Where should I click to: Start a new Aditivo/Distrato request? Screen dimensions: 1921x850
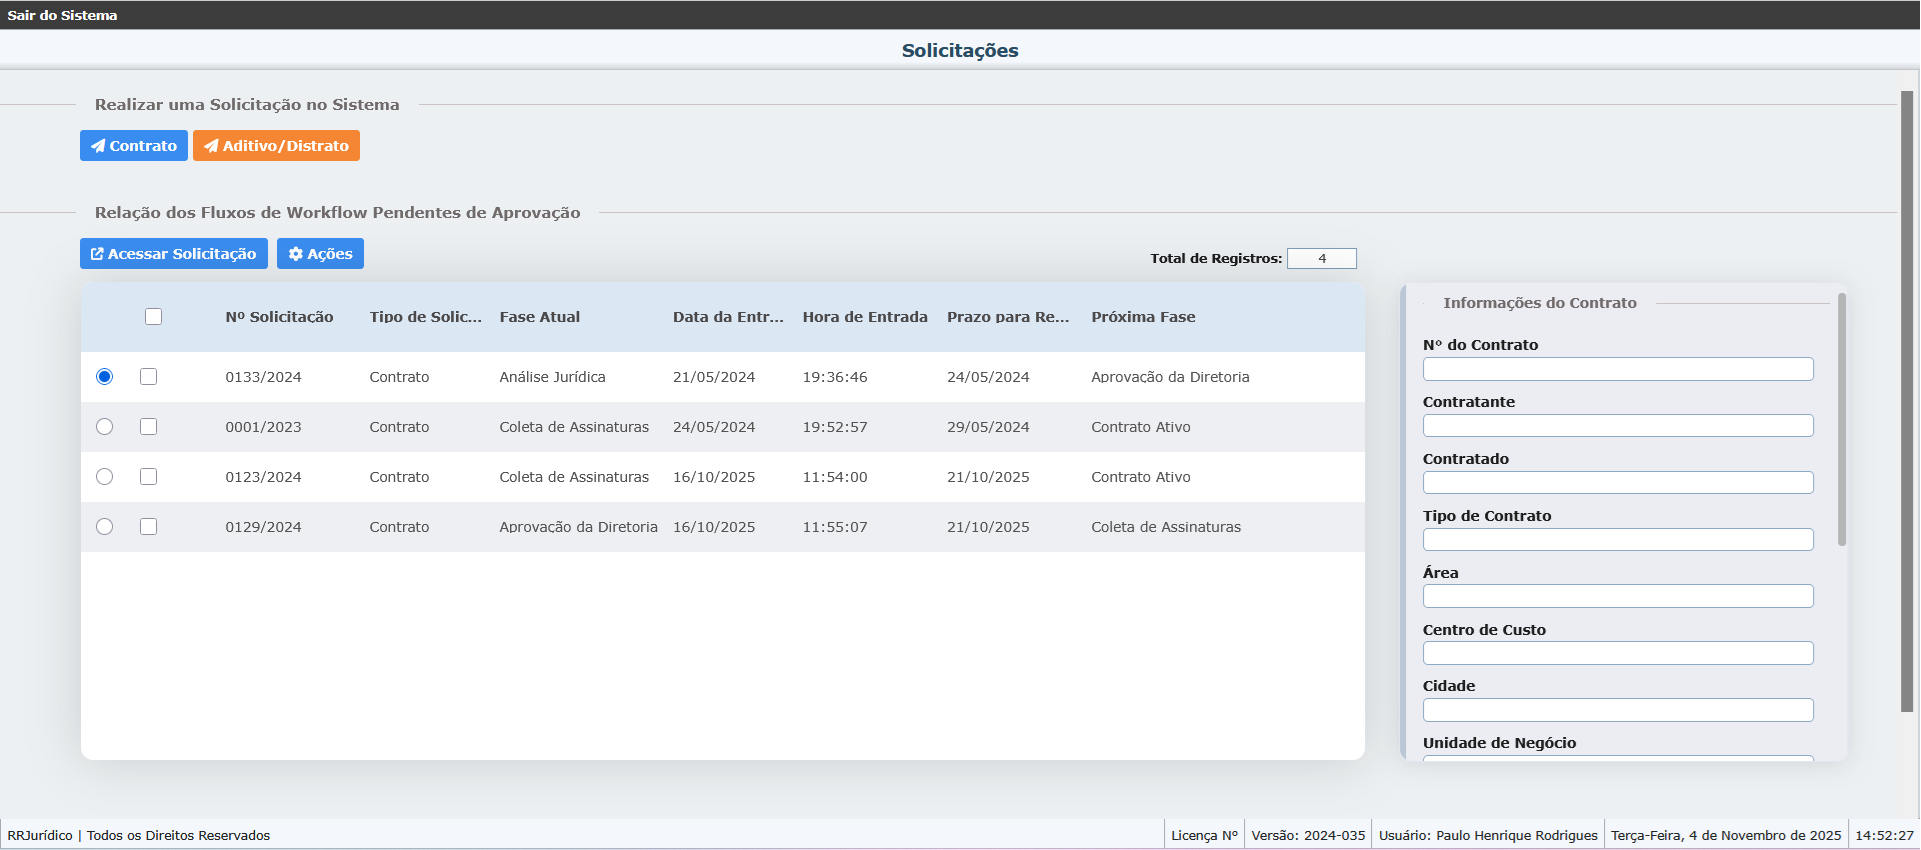(276, 146)
